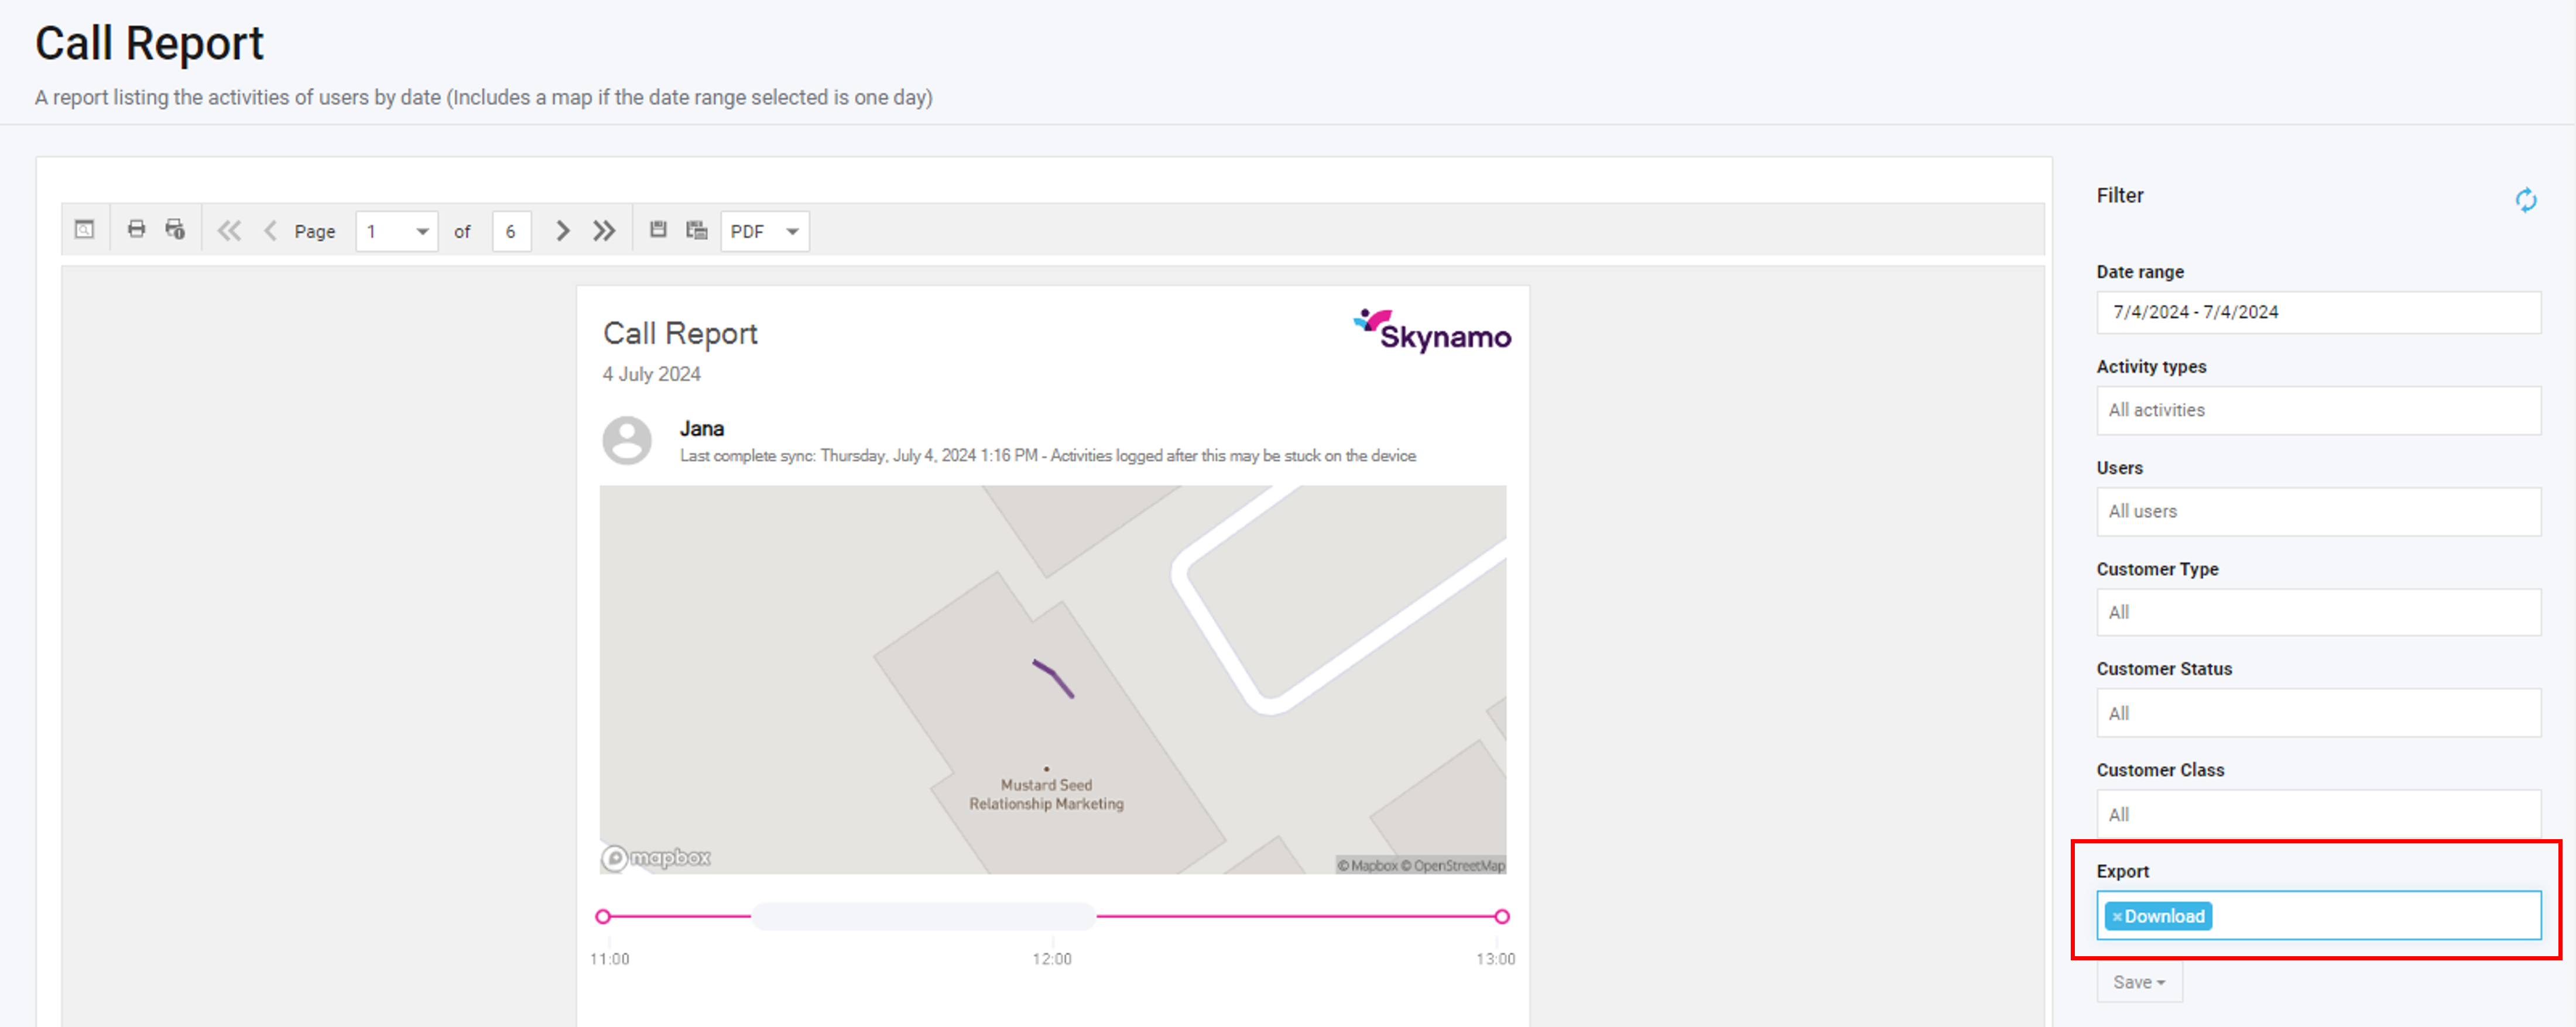
Task: Go to next report page
Action: 563,231
